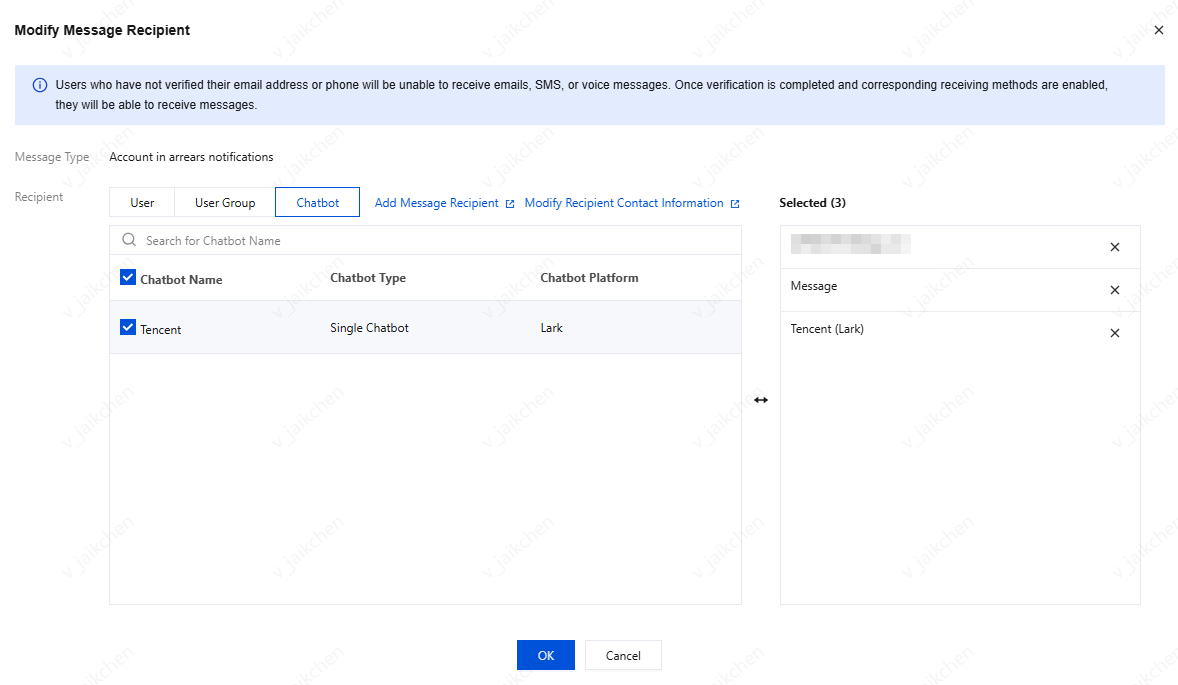Toggle the select-all Chatbot Name checkbox
1178x685 pixels.
(x=128, y=278)
